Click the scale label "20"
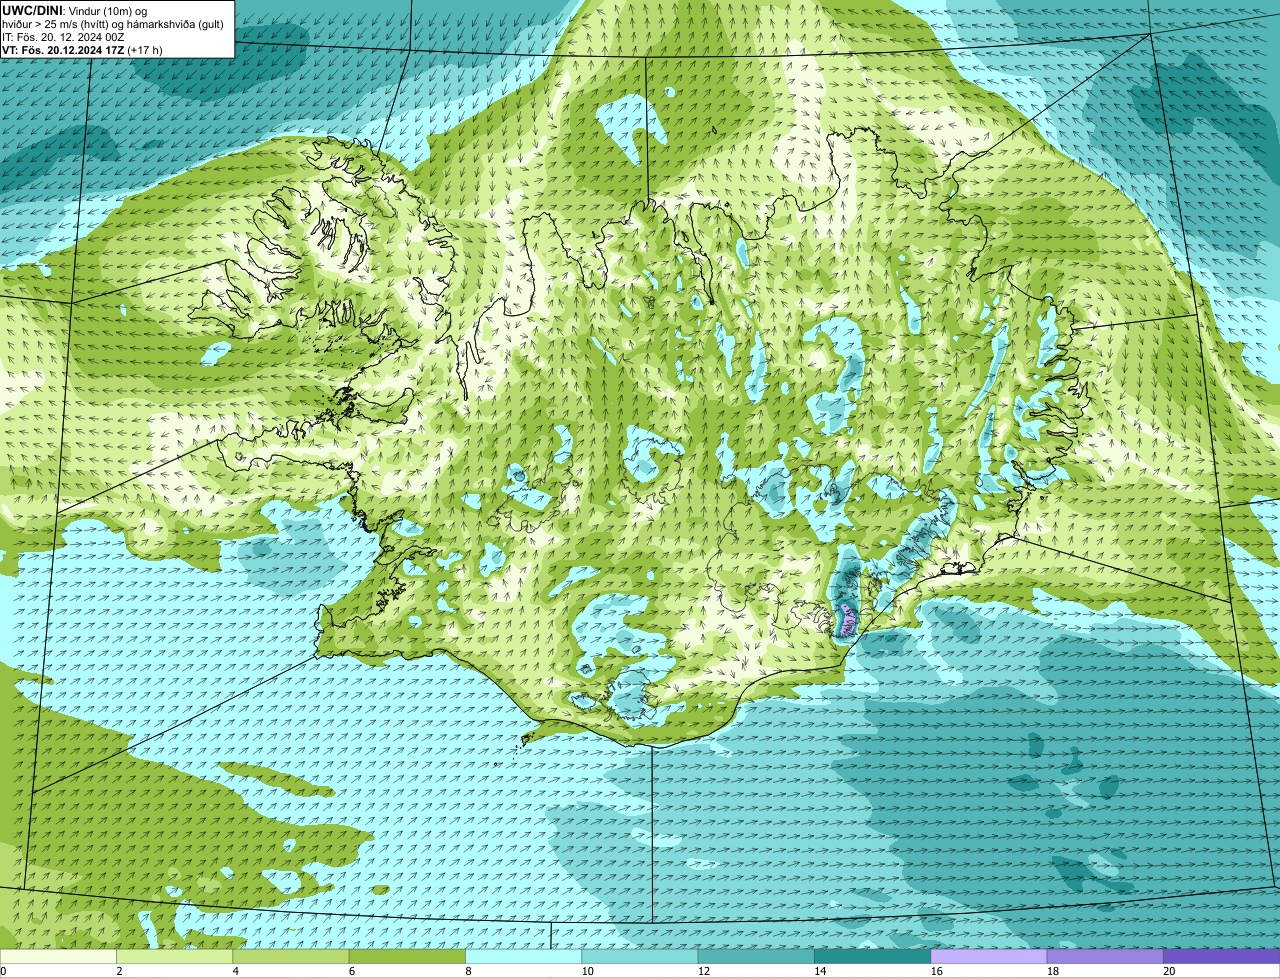The image size is (1280, 978). point(1168,971)
